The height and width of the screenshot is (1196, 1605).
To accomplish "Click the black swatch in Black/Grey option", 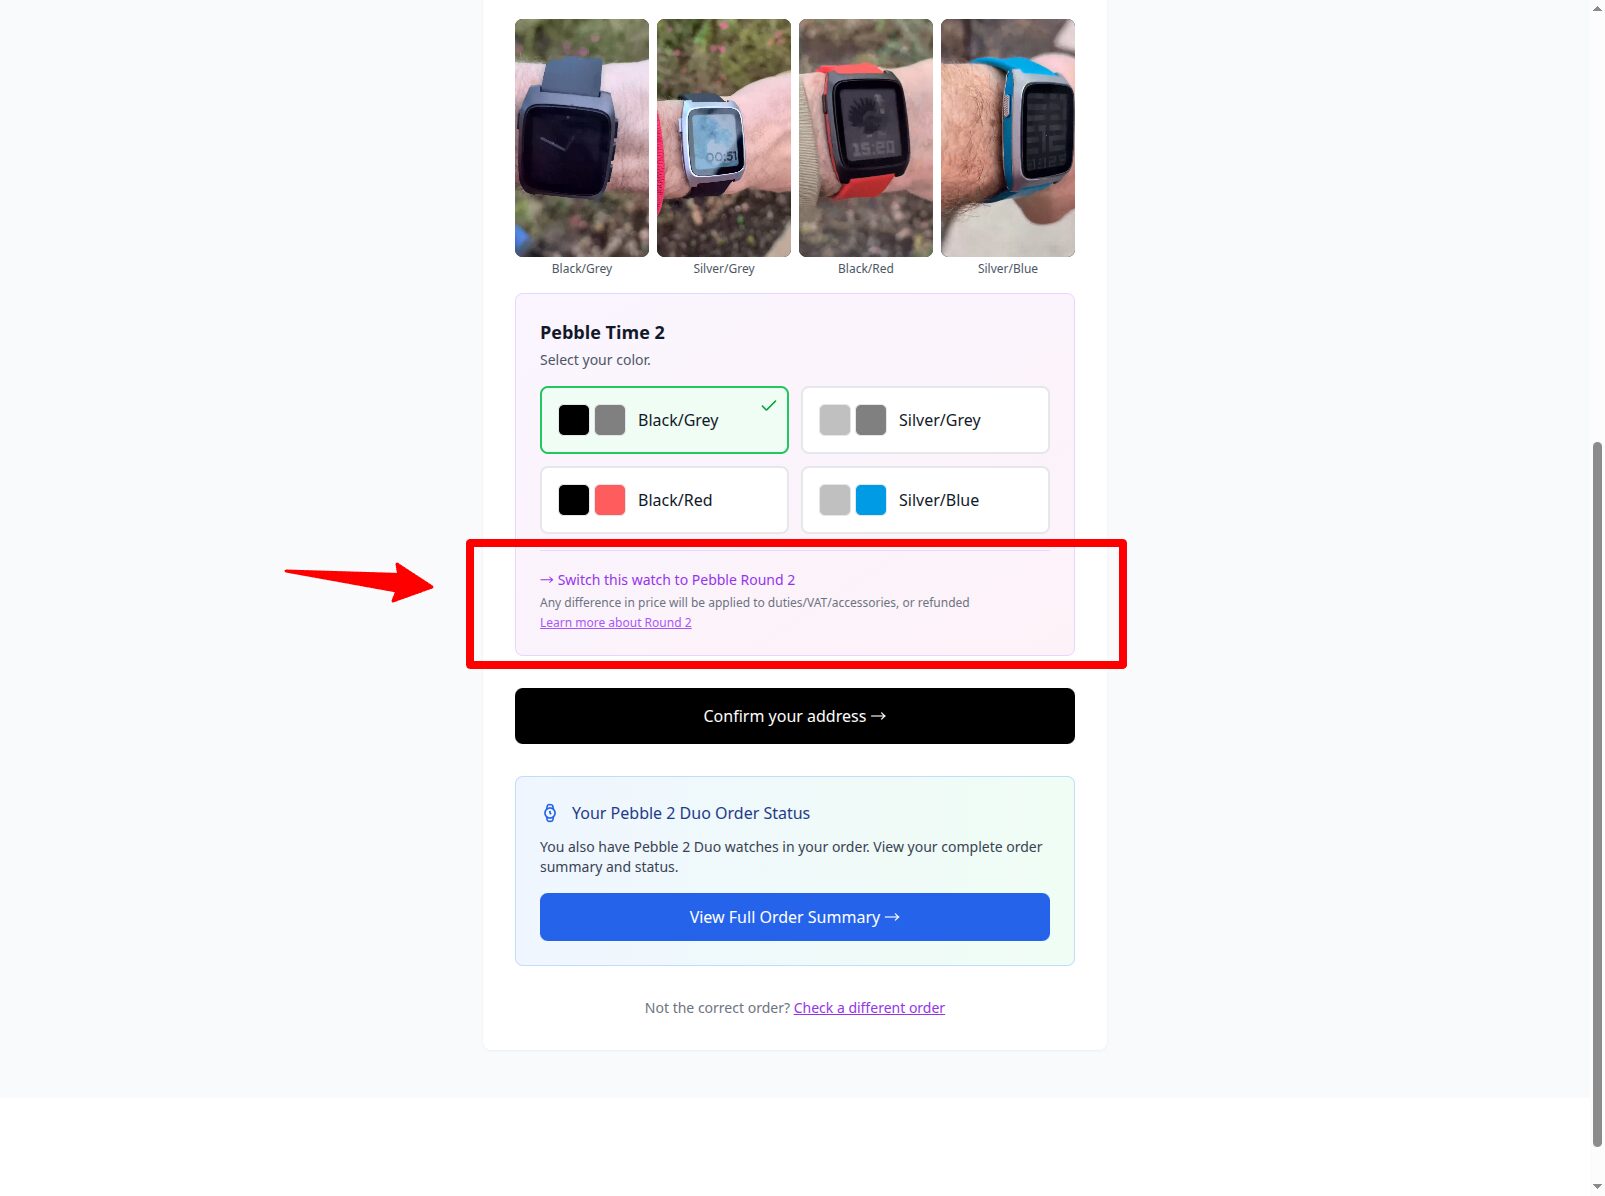I will coord(574,420).
